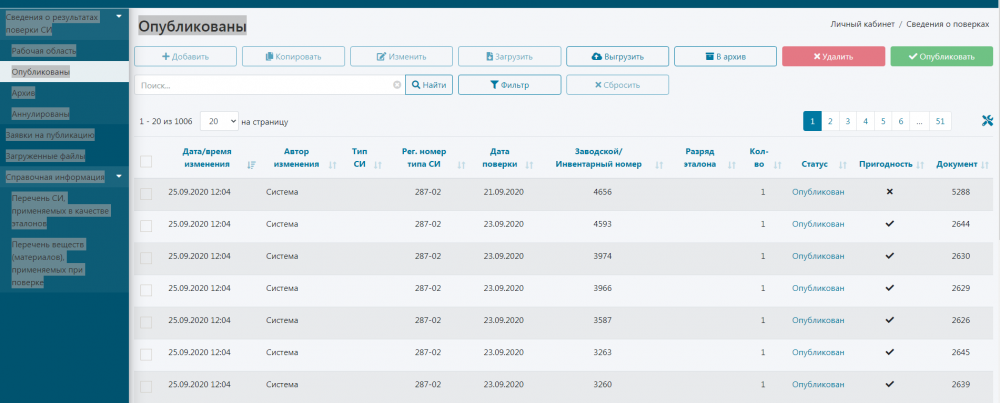The image size is (1000, 403).
Task: Collapse Сведения о результатах поверки СИ section
Action: point(119,17)
